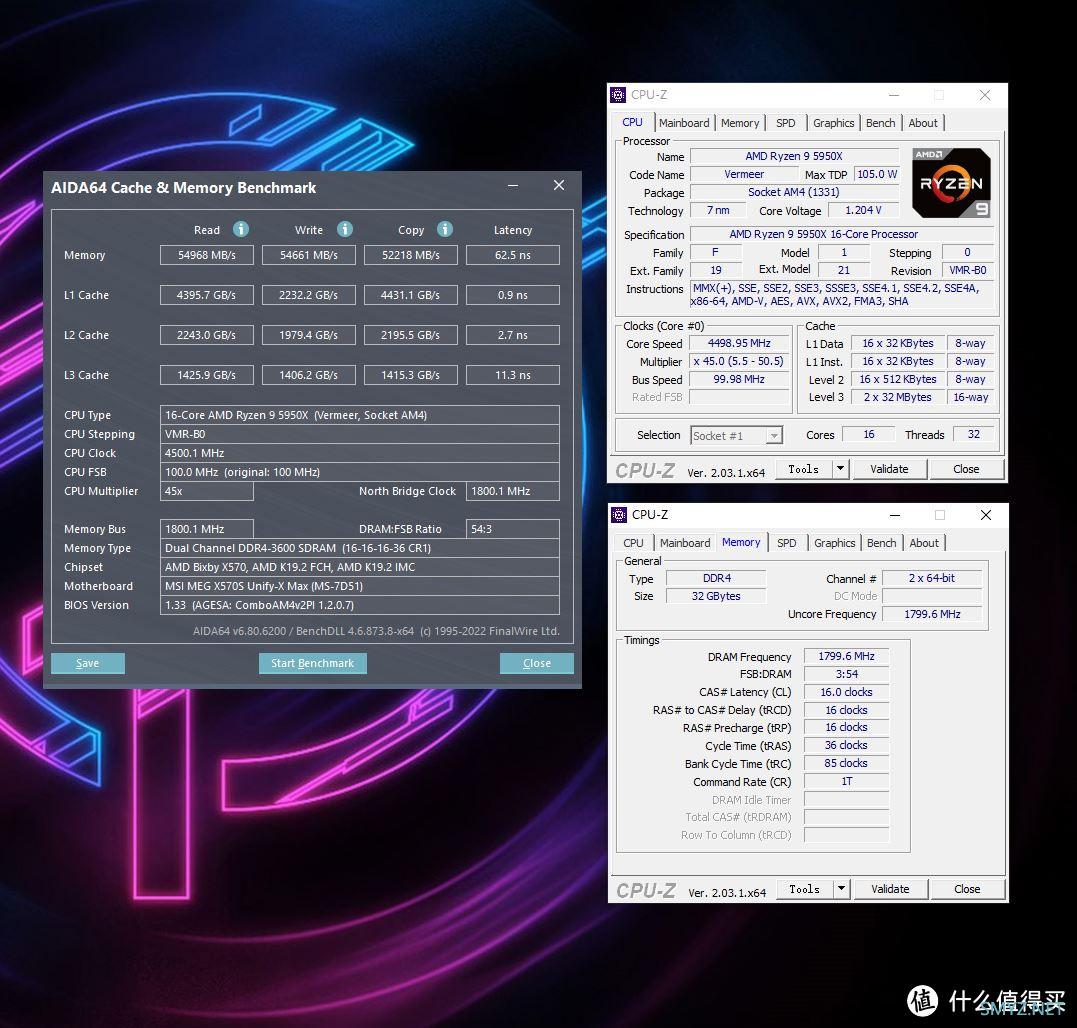This screenshot has height=1028, width=1077.
Task: Click L3 Cache latency value 11.3 ns
Action: tap(512, 375)
